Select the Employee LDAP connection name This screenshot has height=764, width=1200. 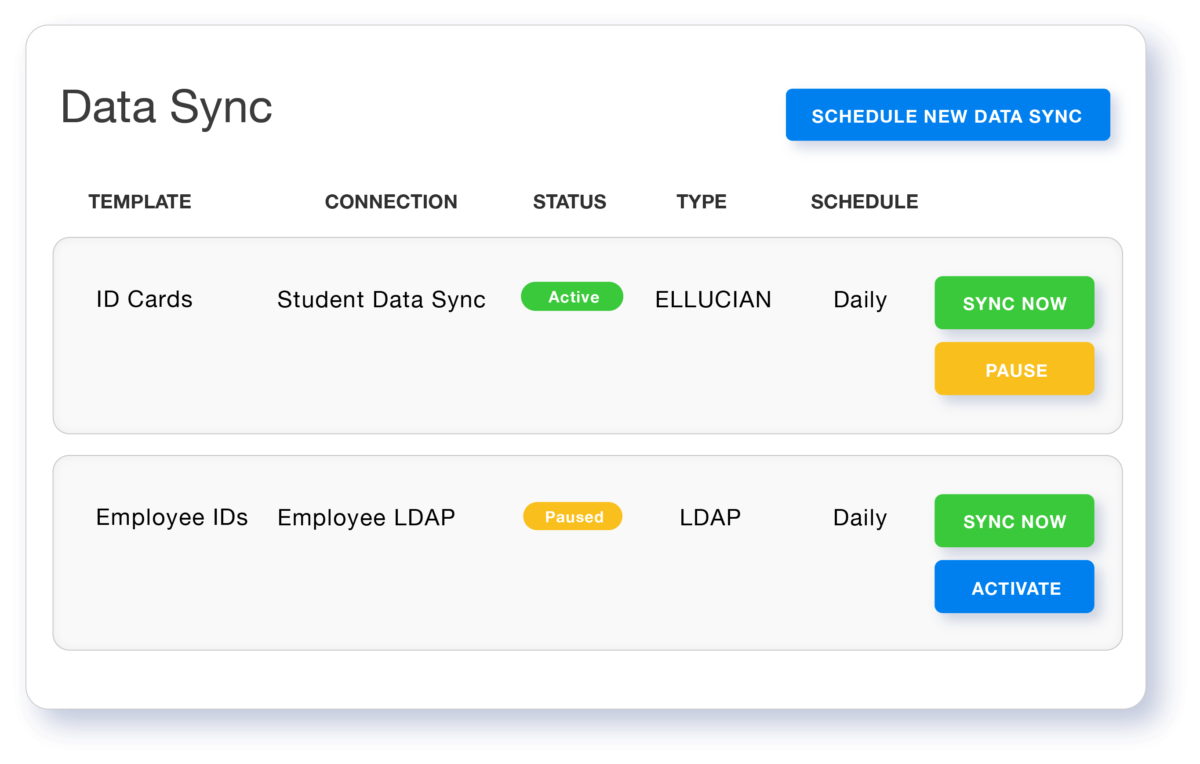(x=366, y=518)
